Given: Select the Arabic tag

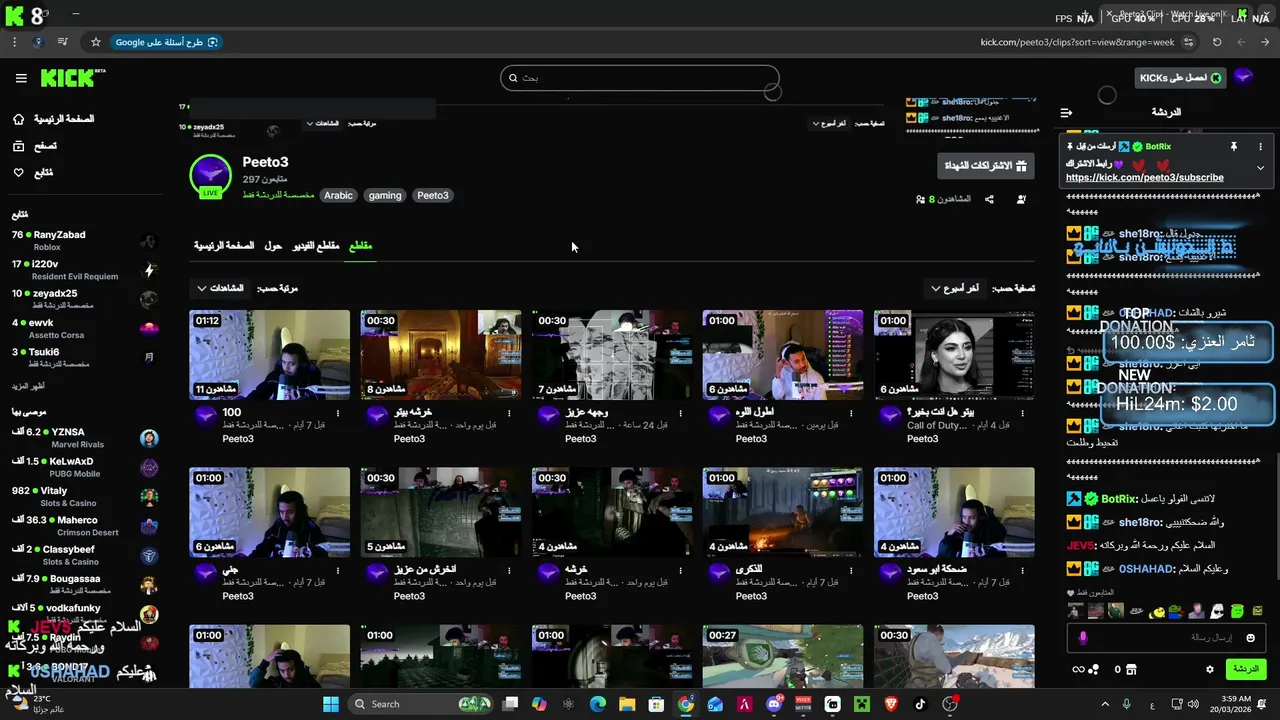Looking at the screenshot, I should pyautogui.click(x=338, y=196).
